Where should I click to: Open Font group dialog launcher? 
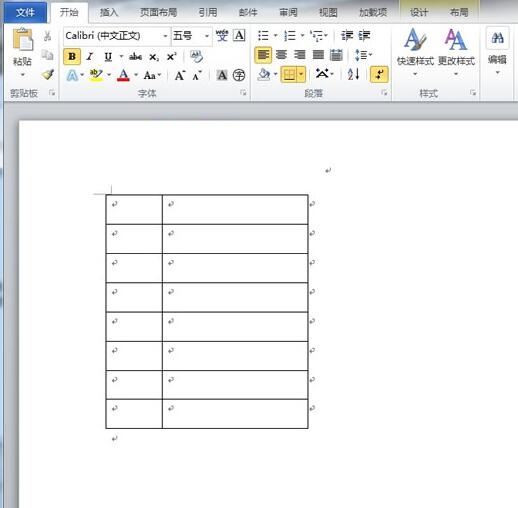pos(244,93)
